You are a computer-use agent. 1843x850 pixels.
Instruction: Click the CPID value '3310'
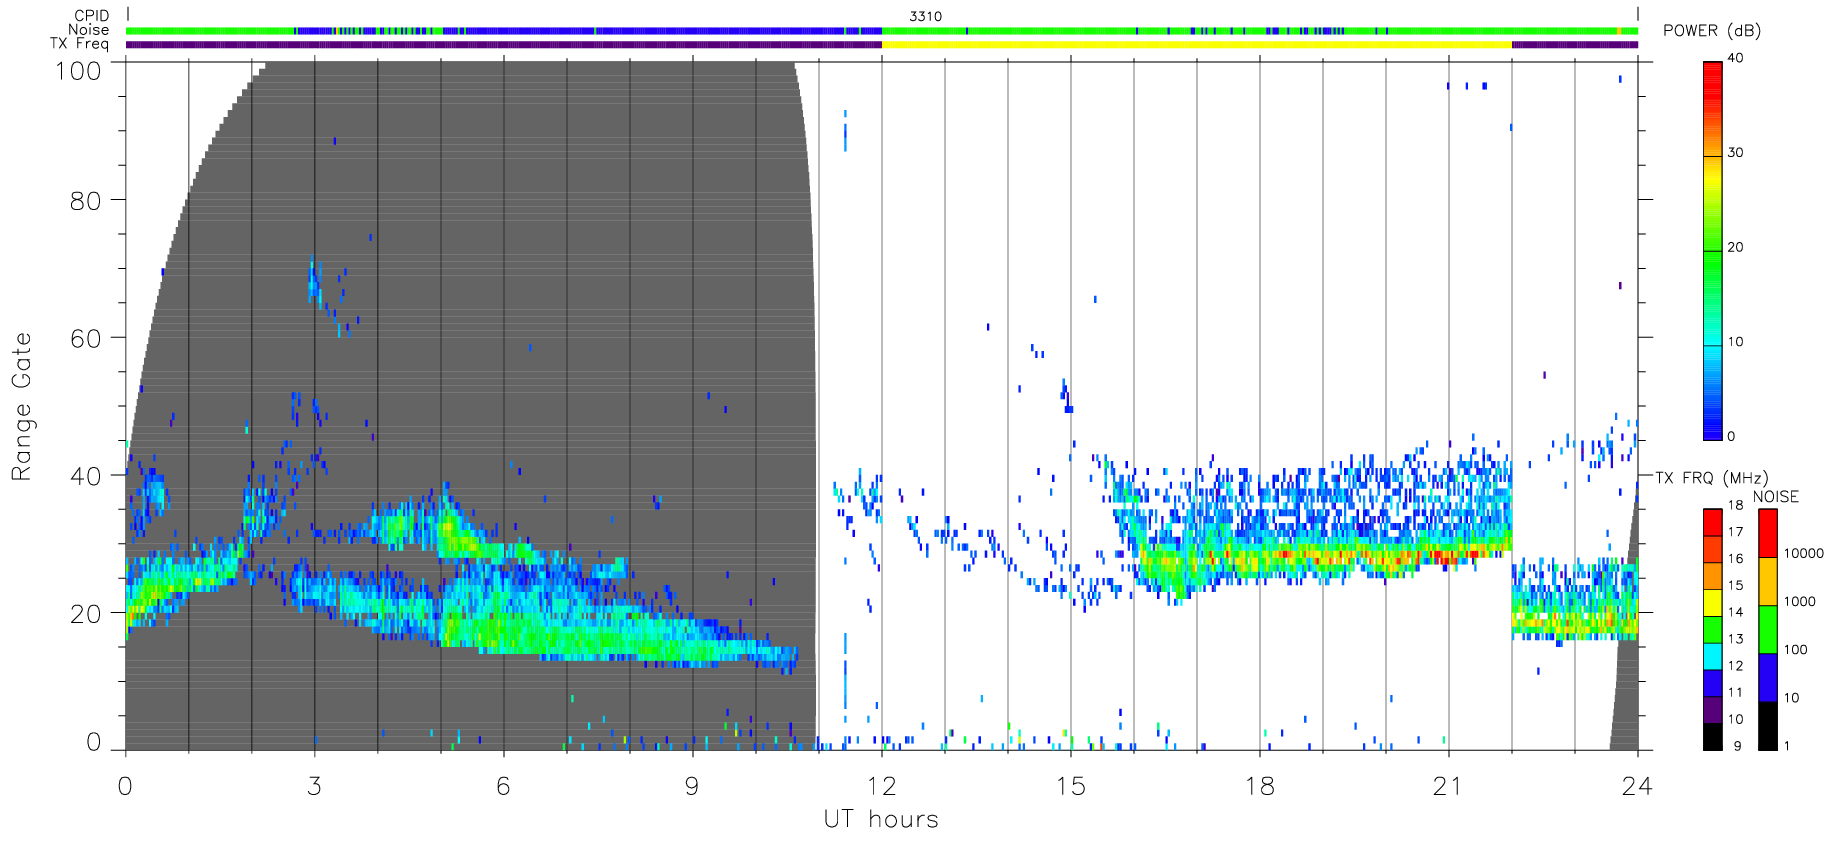point(925,16)
